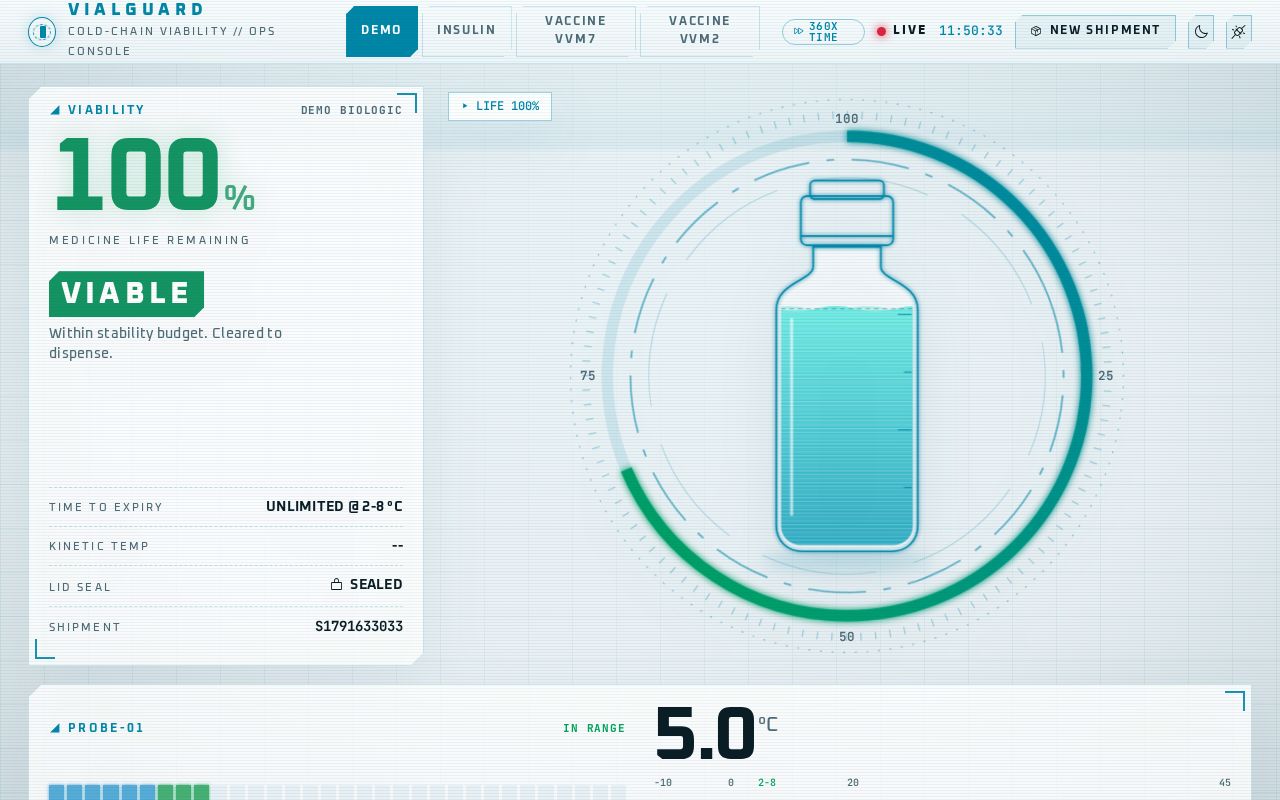Select the DEMO tab
This screenshot has height=800, width=1280.
pyautogui.click(x=381, y=31)
